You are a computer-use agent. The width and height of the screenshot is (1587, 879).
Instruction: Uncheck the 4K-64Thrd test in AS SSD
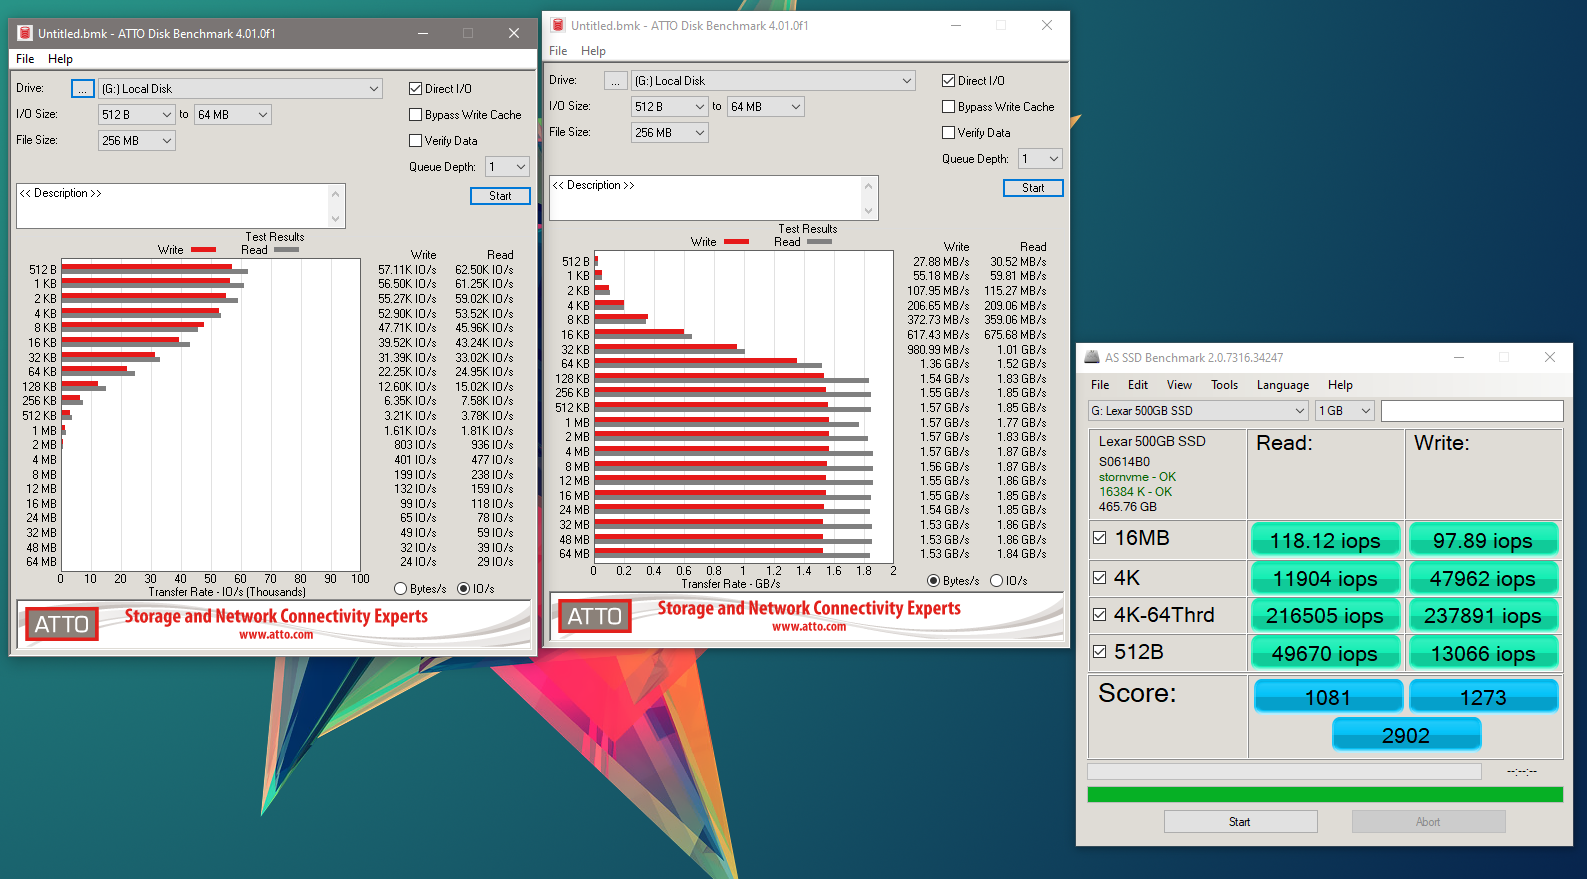coord(1100,615)
